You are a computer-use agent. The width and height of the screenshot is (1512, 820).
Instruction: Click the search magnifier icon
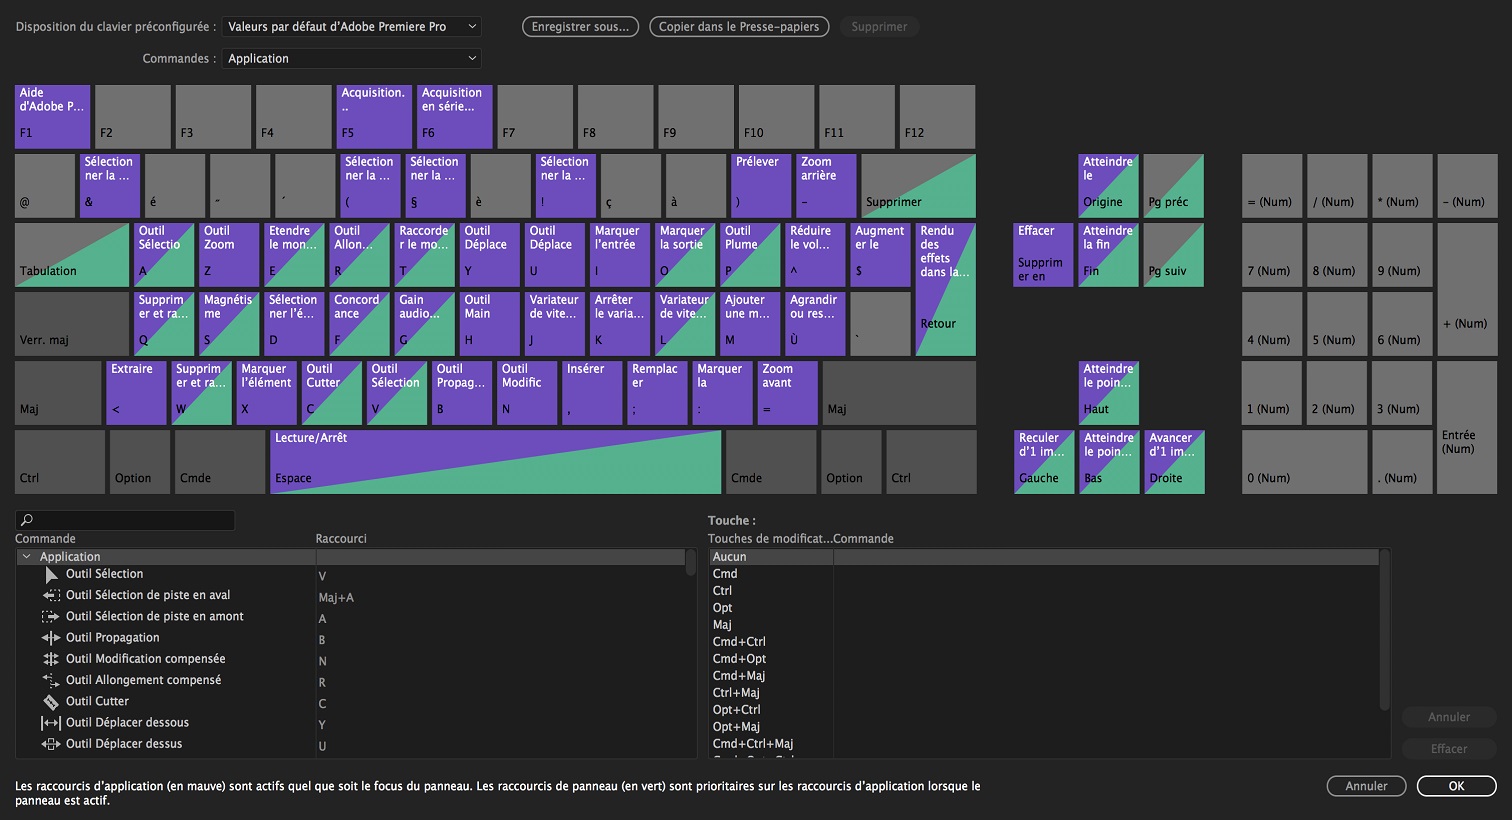[x=27, y=520]
